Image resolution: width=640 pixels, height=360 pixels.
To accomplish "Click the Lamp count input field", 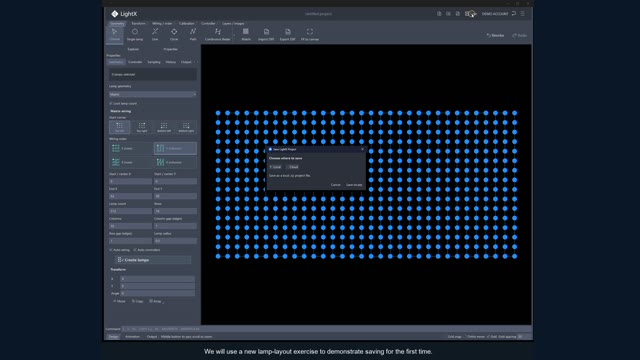I will point(131,211).
